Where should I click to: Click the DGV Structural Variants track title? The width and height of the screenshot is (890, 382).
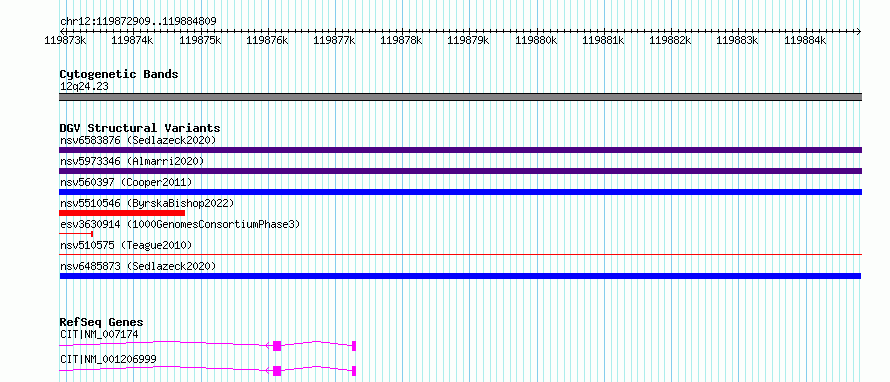point(140,128)
